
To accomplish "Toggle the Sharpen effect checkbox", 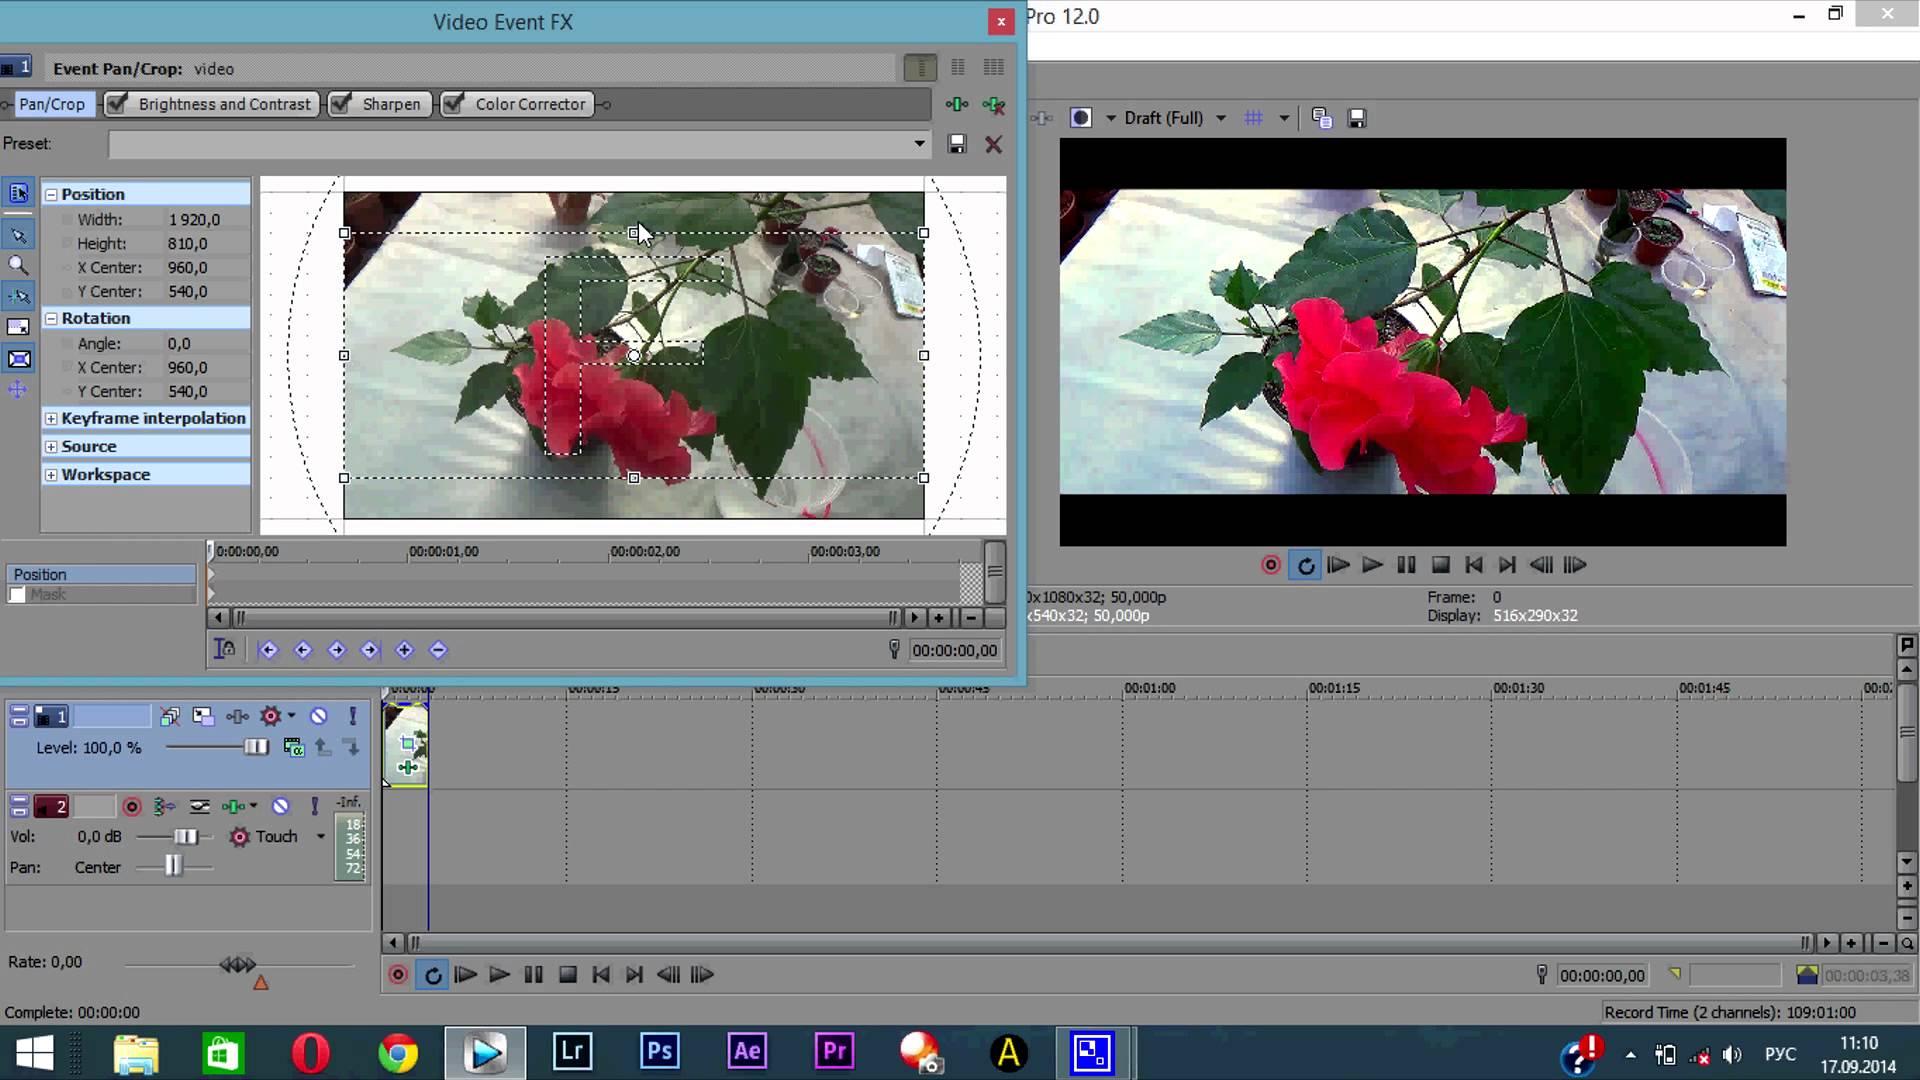I will pos(340,104).
